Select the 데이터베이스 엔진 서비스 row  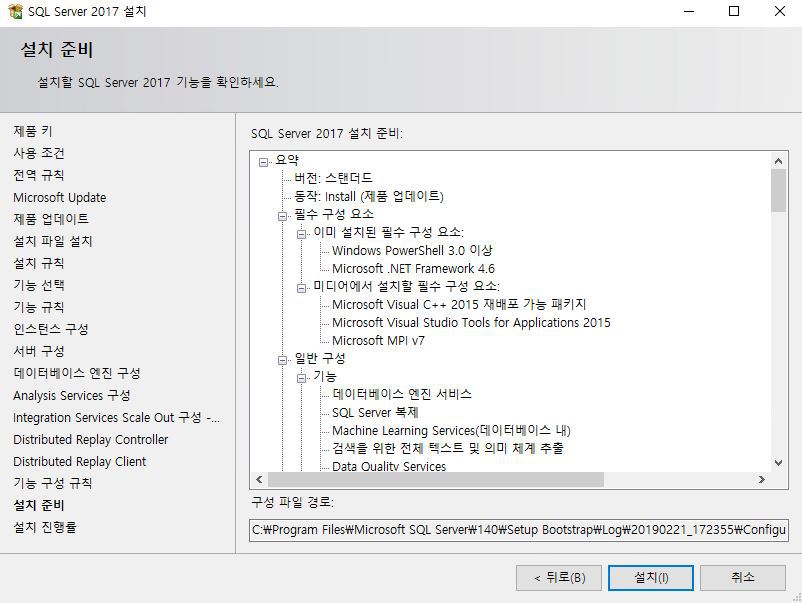[402, 394]
